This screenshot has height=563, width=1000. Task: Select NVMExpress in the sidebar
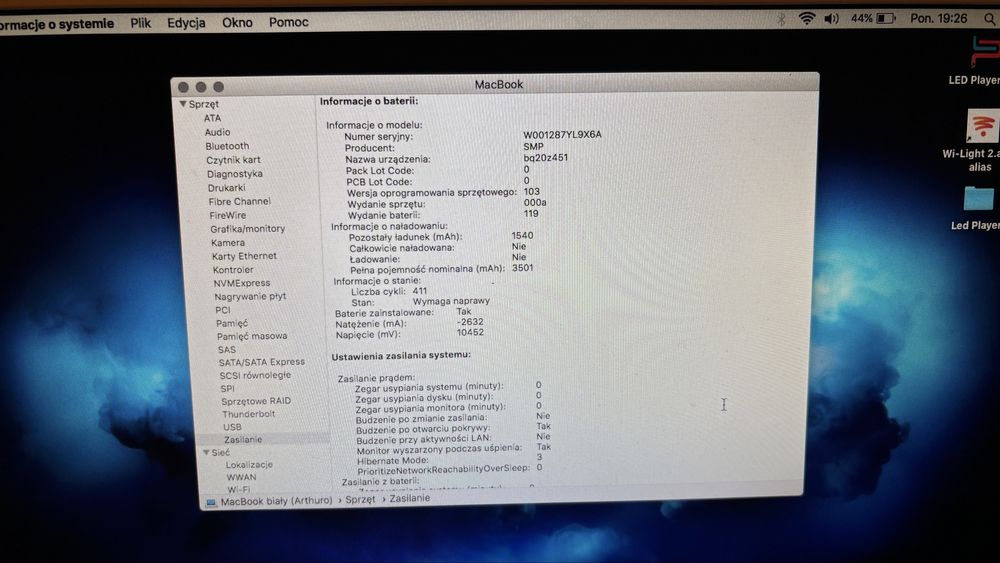click(x=242, y=283)
